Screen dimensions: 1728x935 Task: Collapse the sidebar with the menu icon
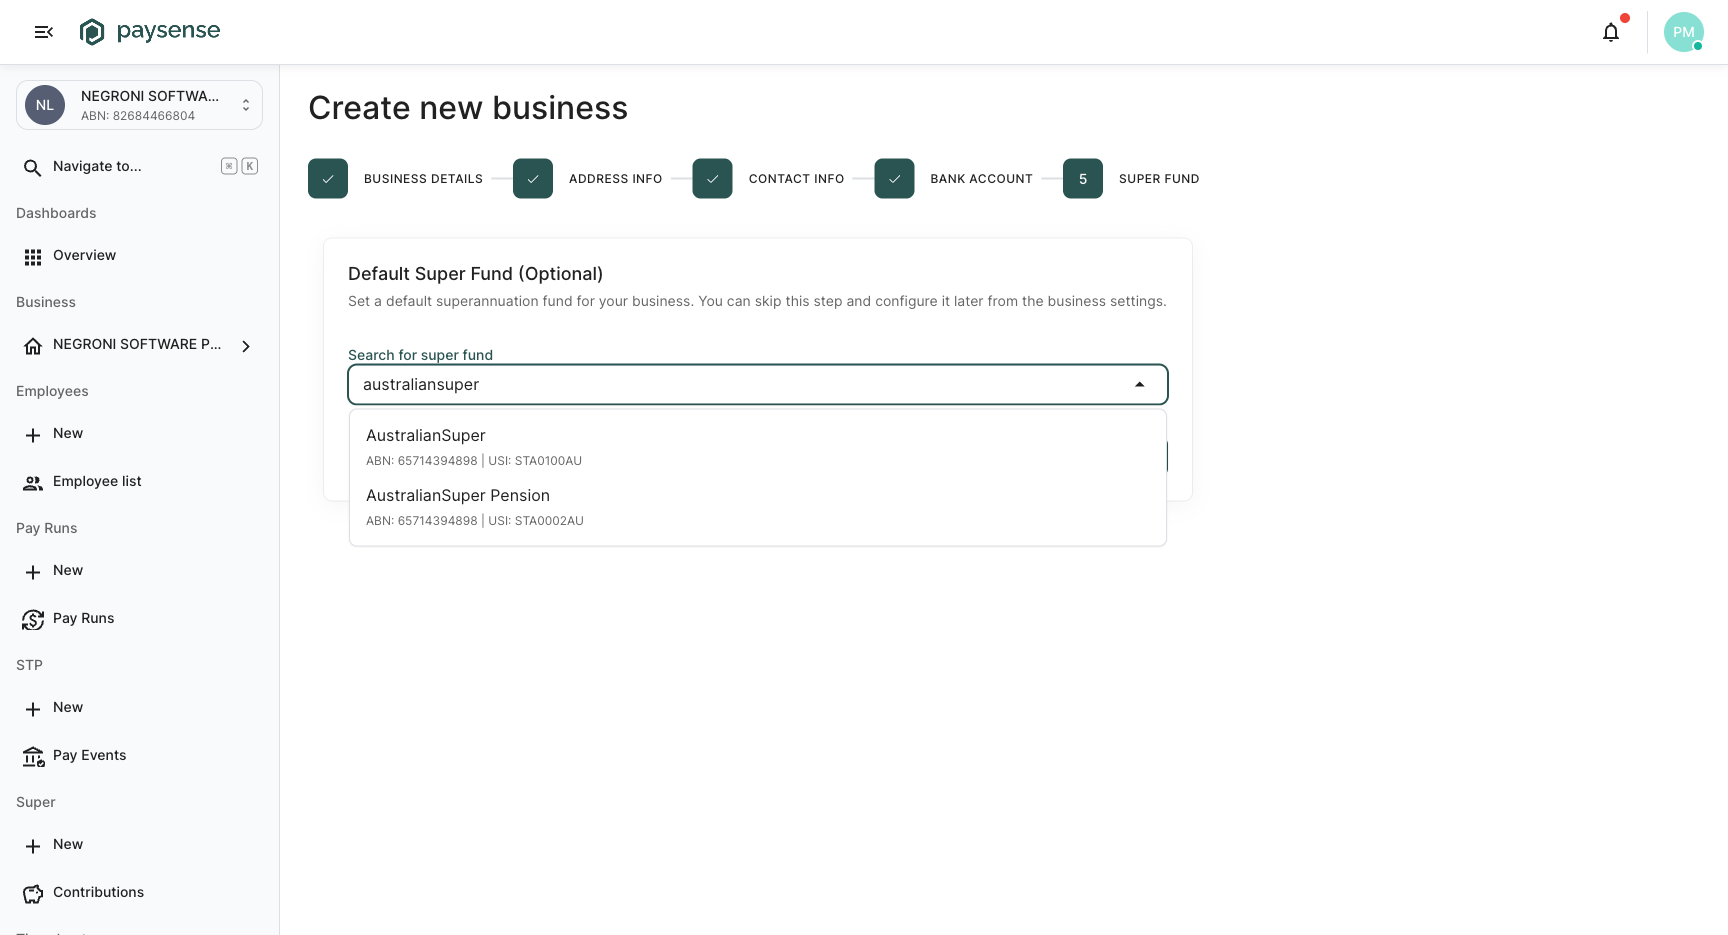(x=43, y=32)
